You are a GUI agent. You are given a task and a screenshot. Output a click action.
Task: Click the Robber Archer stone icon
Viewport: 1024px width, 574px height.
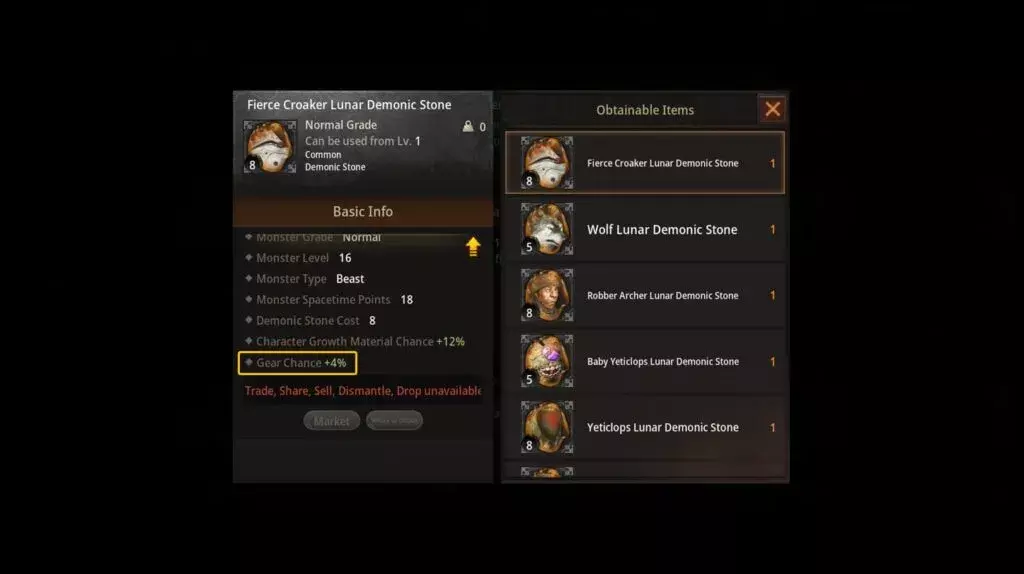pos(547,295)
